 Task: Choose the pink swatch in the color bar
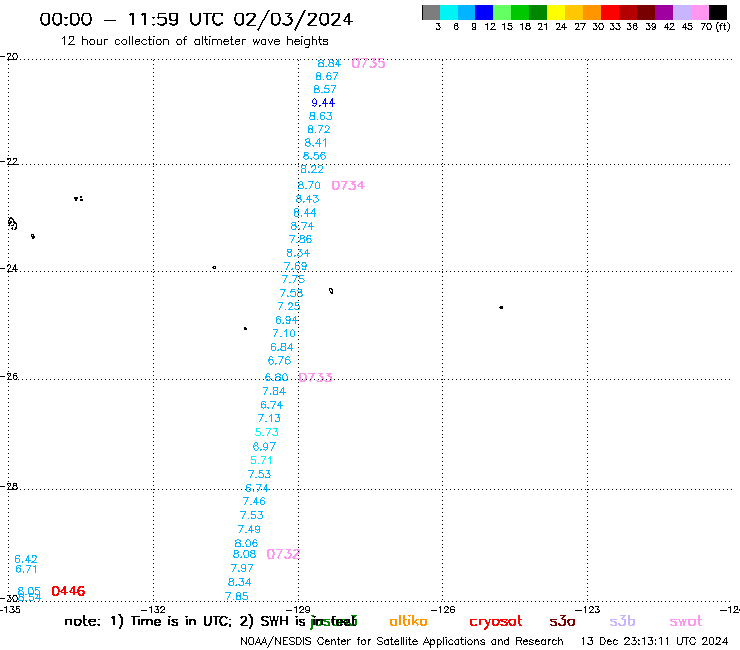pos(700,12)
